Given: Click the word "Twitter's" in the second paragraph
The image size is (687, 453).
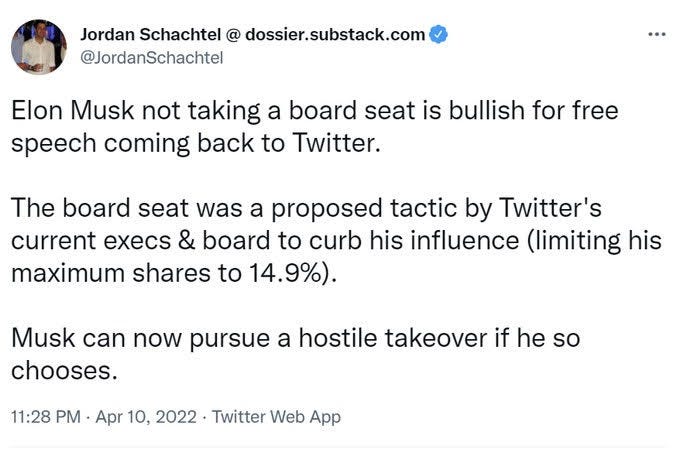Looking at the screenshot, I should [550, 208].
